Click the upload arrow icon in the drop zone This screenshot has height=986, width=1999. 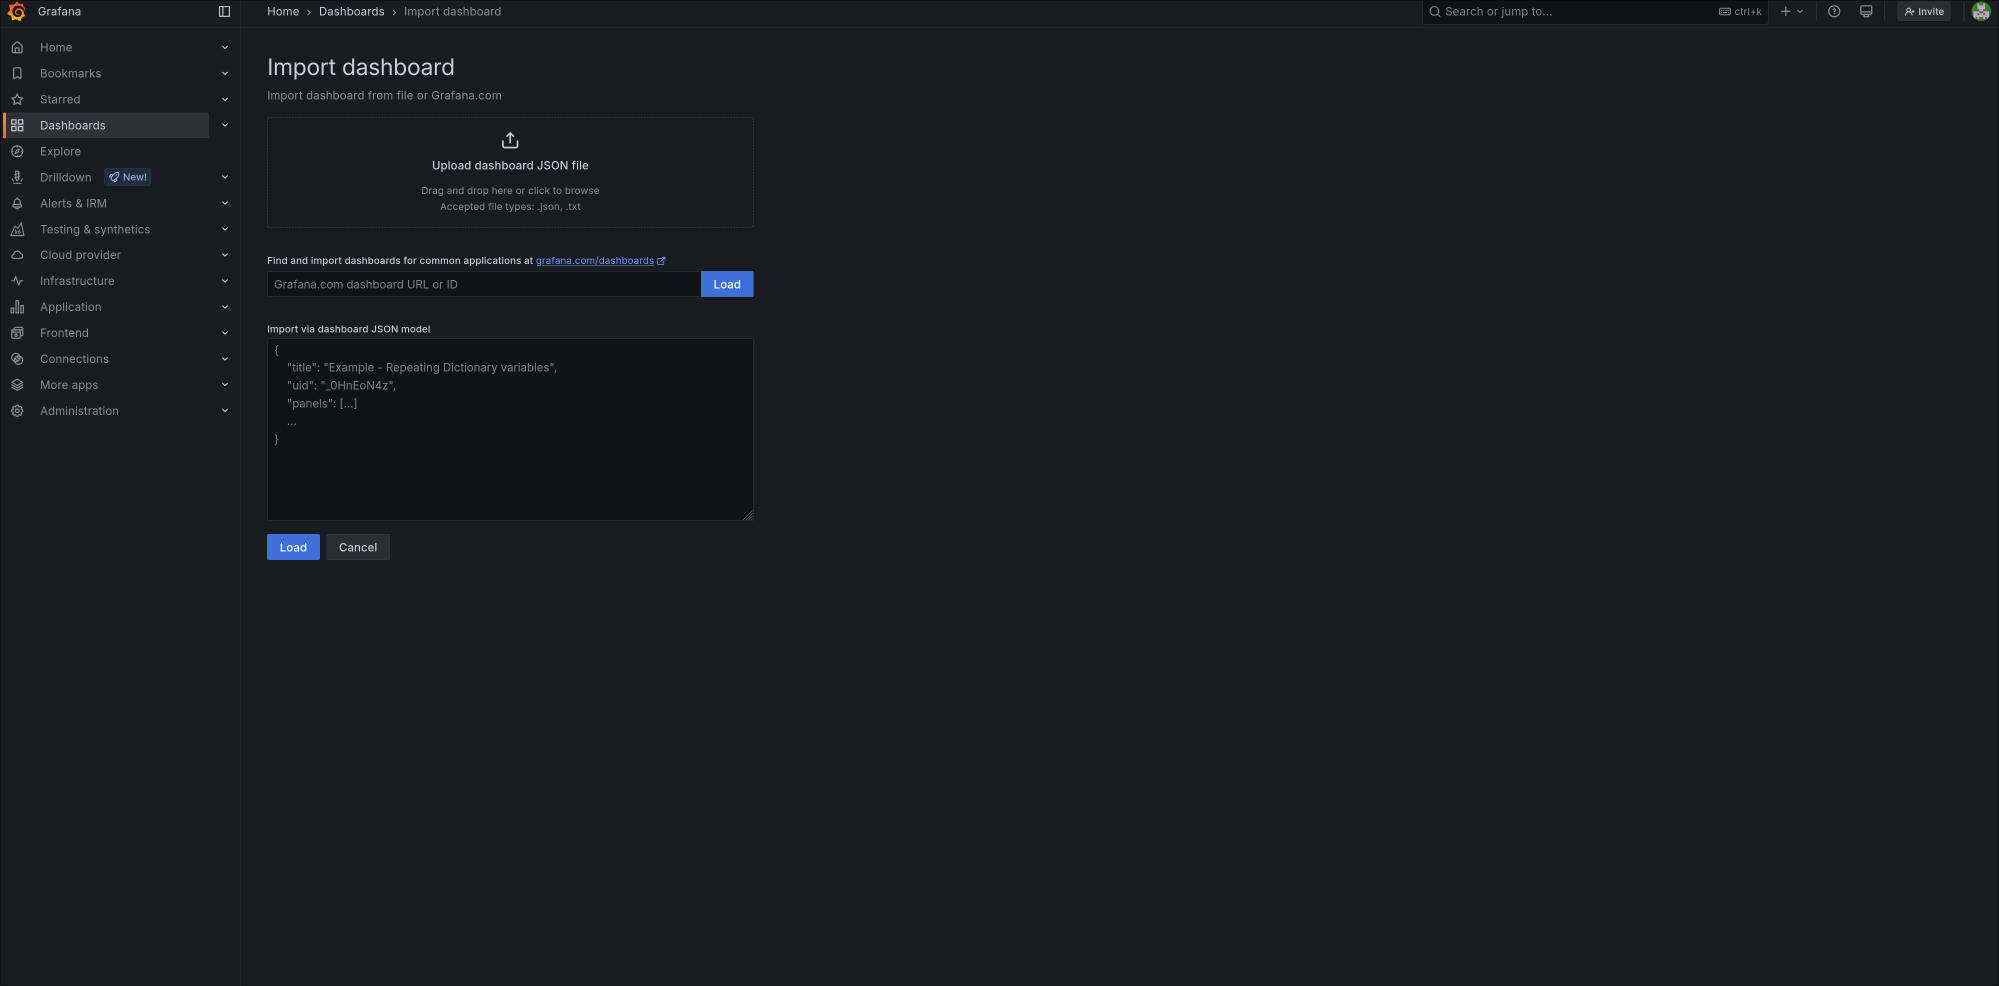[510, 140]
